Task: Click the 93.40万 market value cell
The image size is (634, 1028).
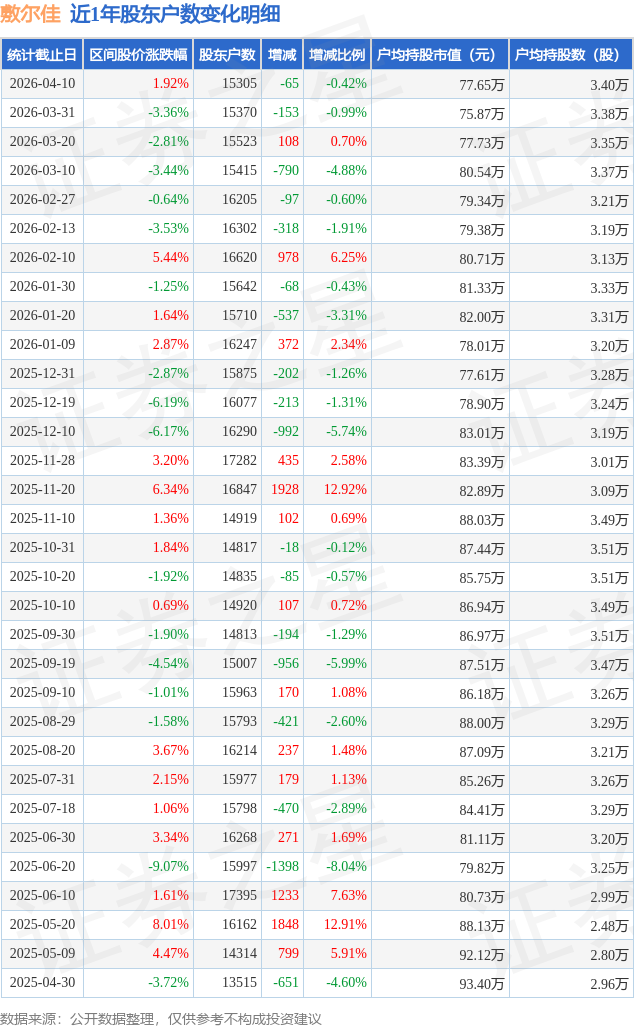Action: (x=481, y=984)
